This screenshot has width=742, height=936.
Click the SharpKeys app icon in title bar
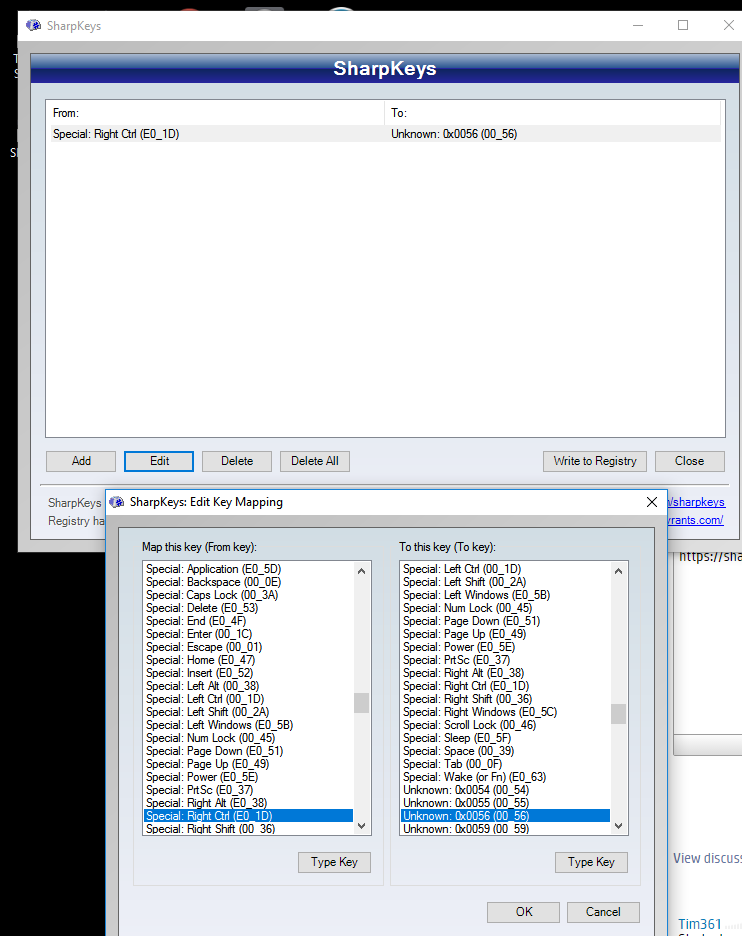(x=33, y=25)
